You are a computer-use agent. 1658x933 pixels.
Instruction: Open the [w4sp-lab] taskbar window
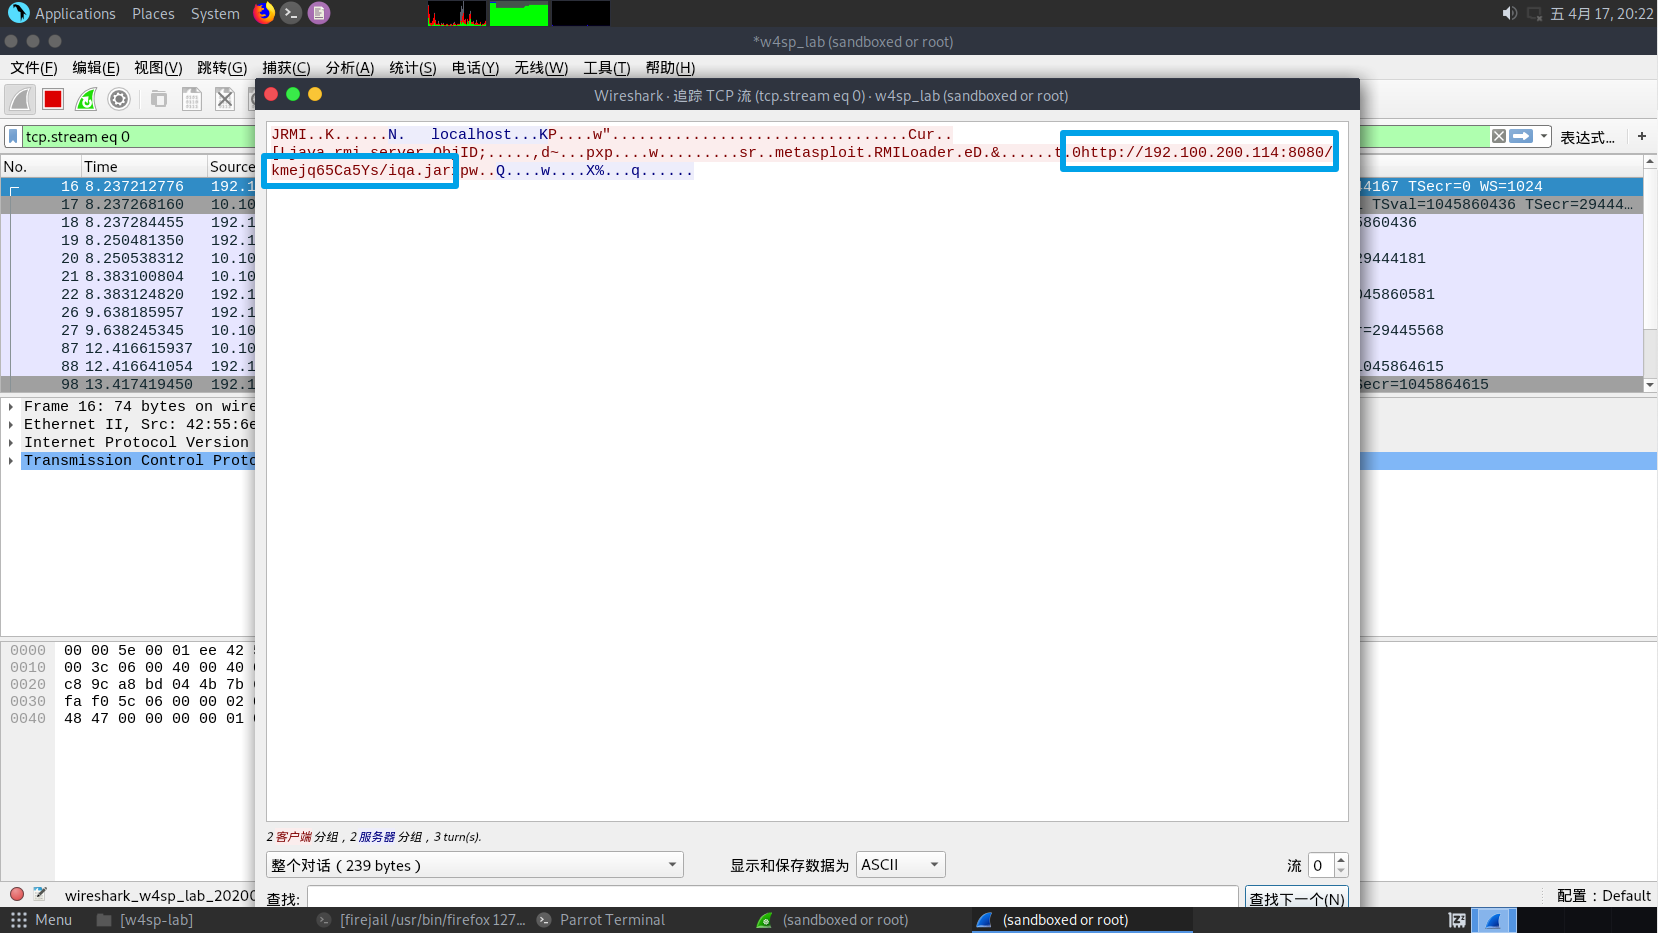tap(145, 920)
